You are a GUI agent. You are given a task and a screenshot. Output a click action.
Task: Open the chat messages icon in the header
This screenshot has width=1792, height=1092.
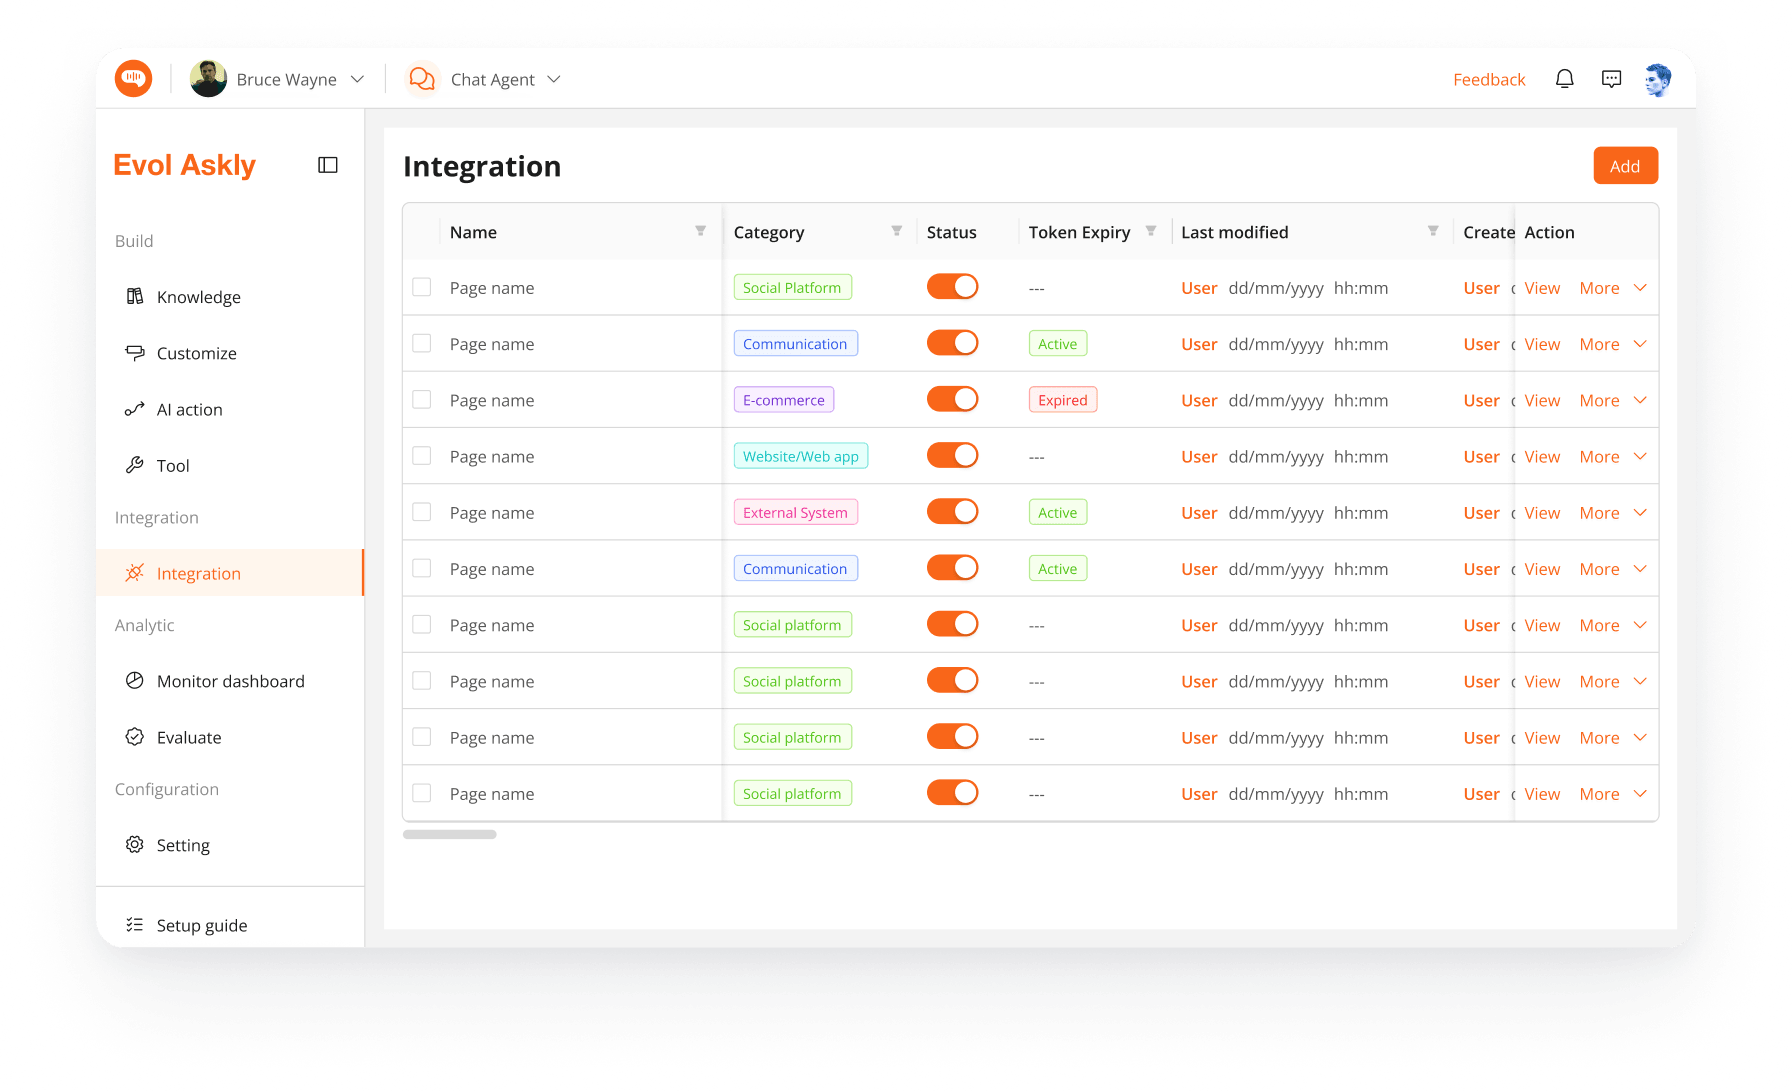[x=1611, y=79]
